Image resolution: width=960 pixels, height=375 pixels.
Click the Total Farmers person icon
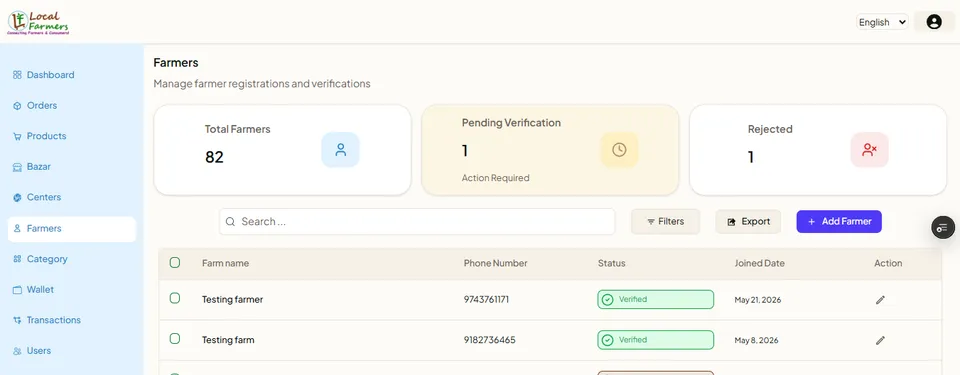340,150
